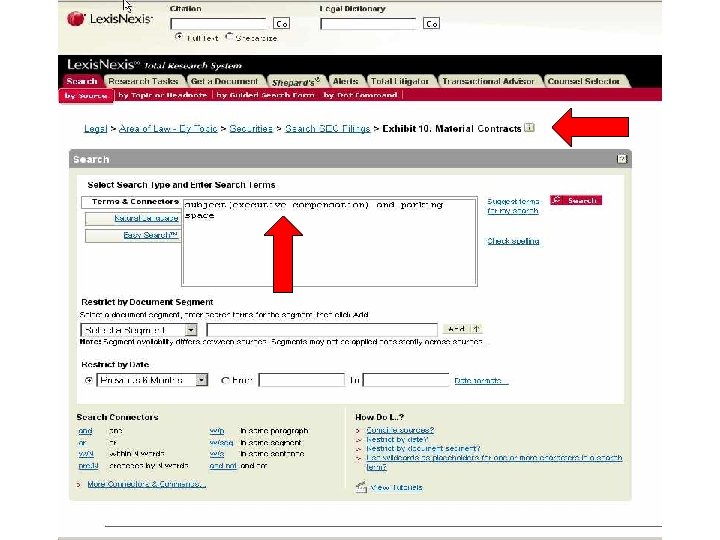Select the by Dot Command sub-tab
Image resolution: width=720 pixels, height=540 pixels.
tap(360, 95)
